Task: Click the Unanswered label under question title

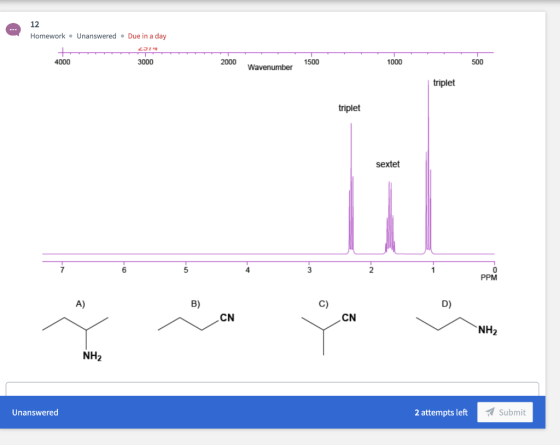Action: tap(96, 36)
